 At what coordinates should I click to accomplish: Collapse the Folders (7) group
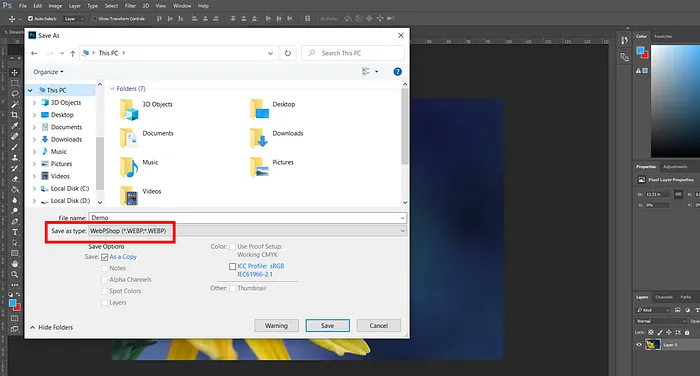pos(112,89)
